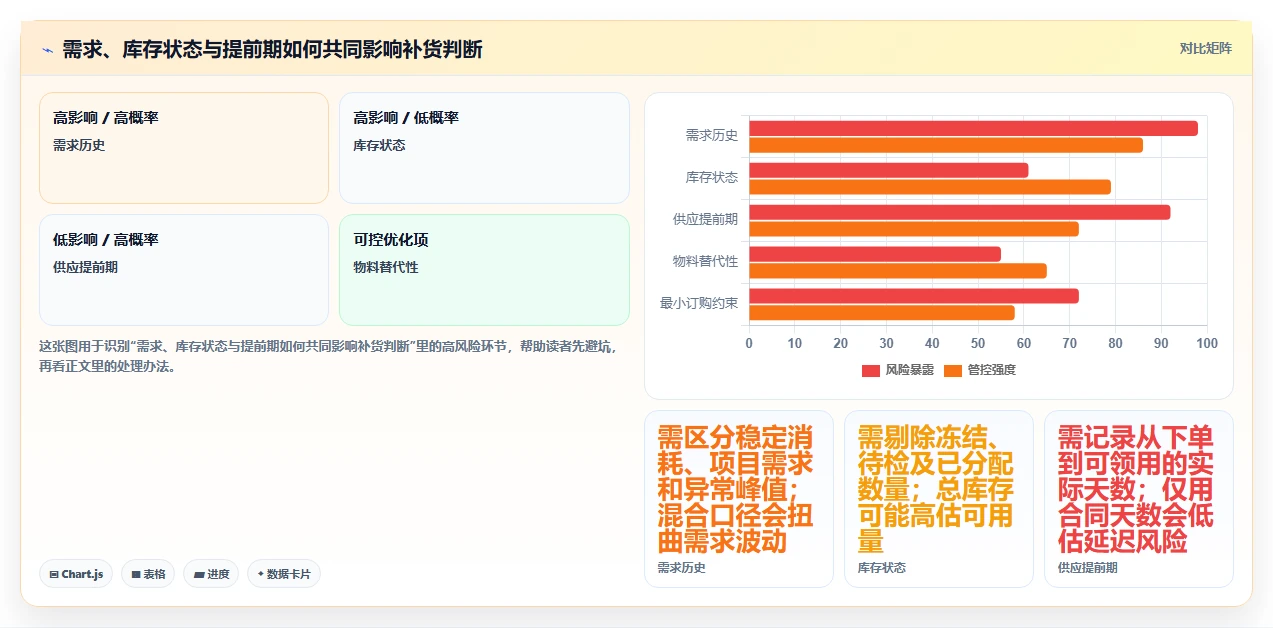Screen dimensions: 1273x628
Task: Click the orange 最小订购约束 control bar
Action: coord(882,313)
